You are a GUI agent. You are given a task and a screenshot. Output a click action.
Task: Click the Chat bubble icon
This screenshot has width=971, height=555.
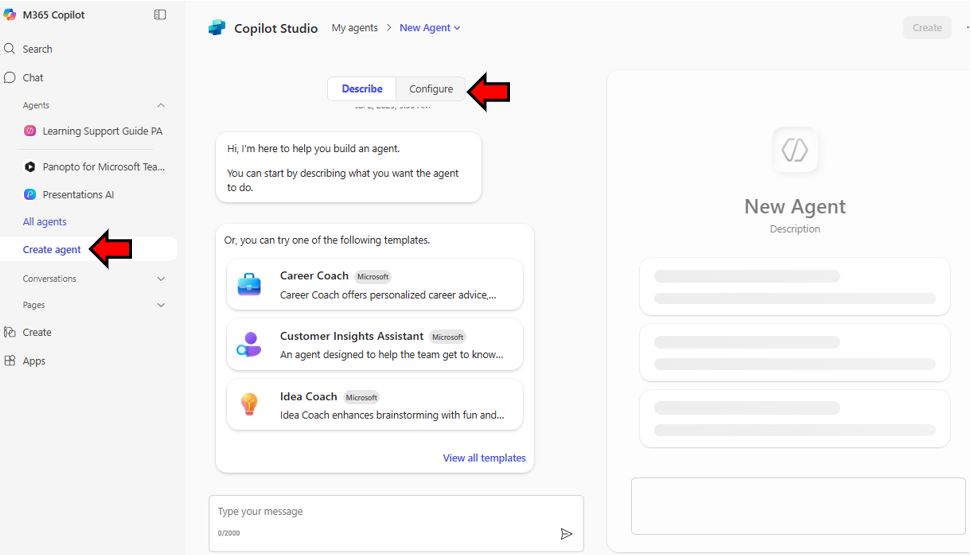point(9,77)
